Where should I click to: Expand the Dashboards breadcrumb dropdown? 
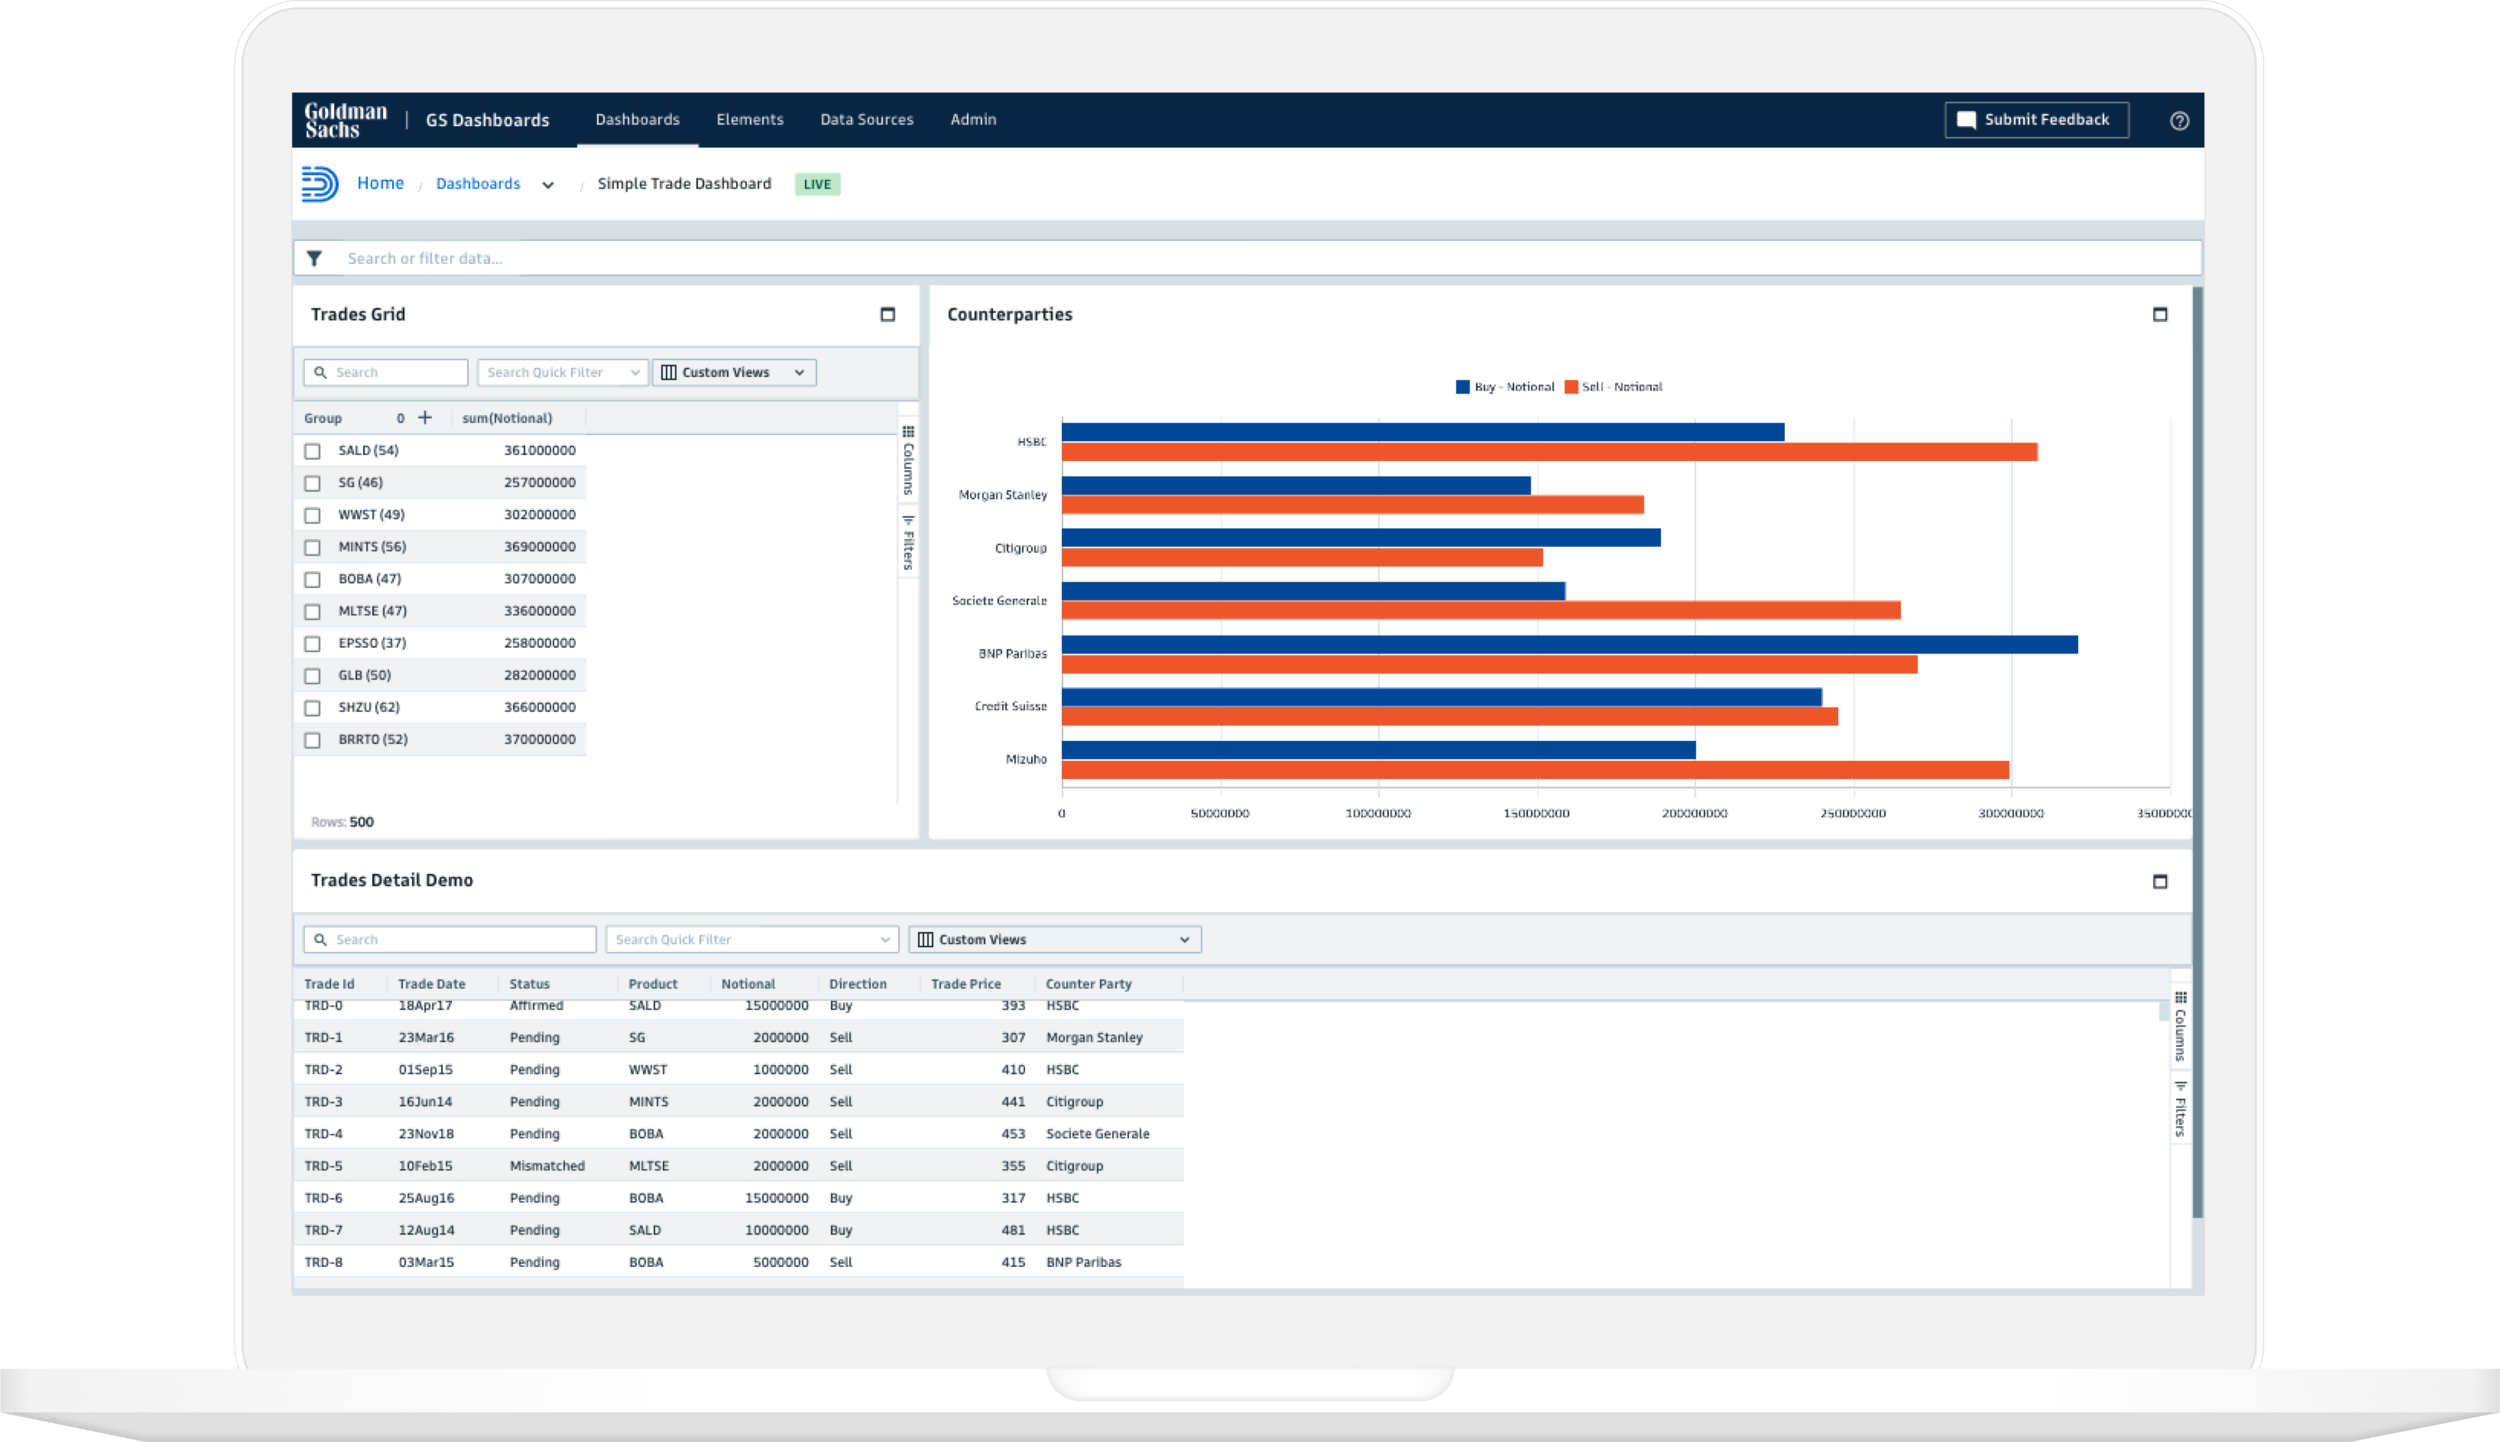549,184
